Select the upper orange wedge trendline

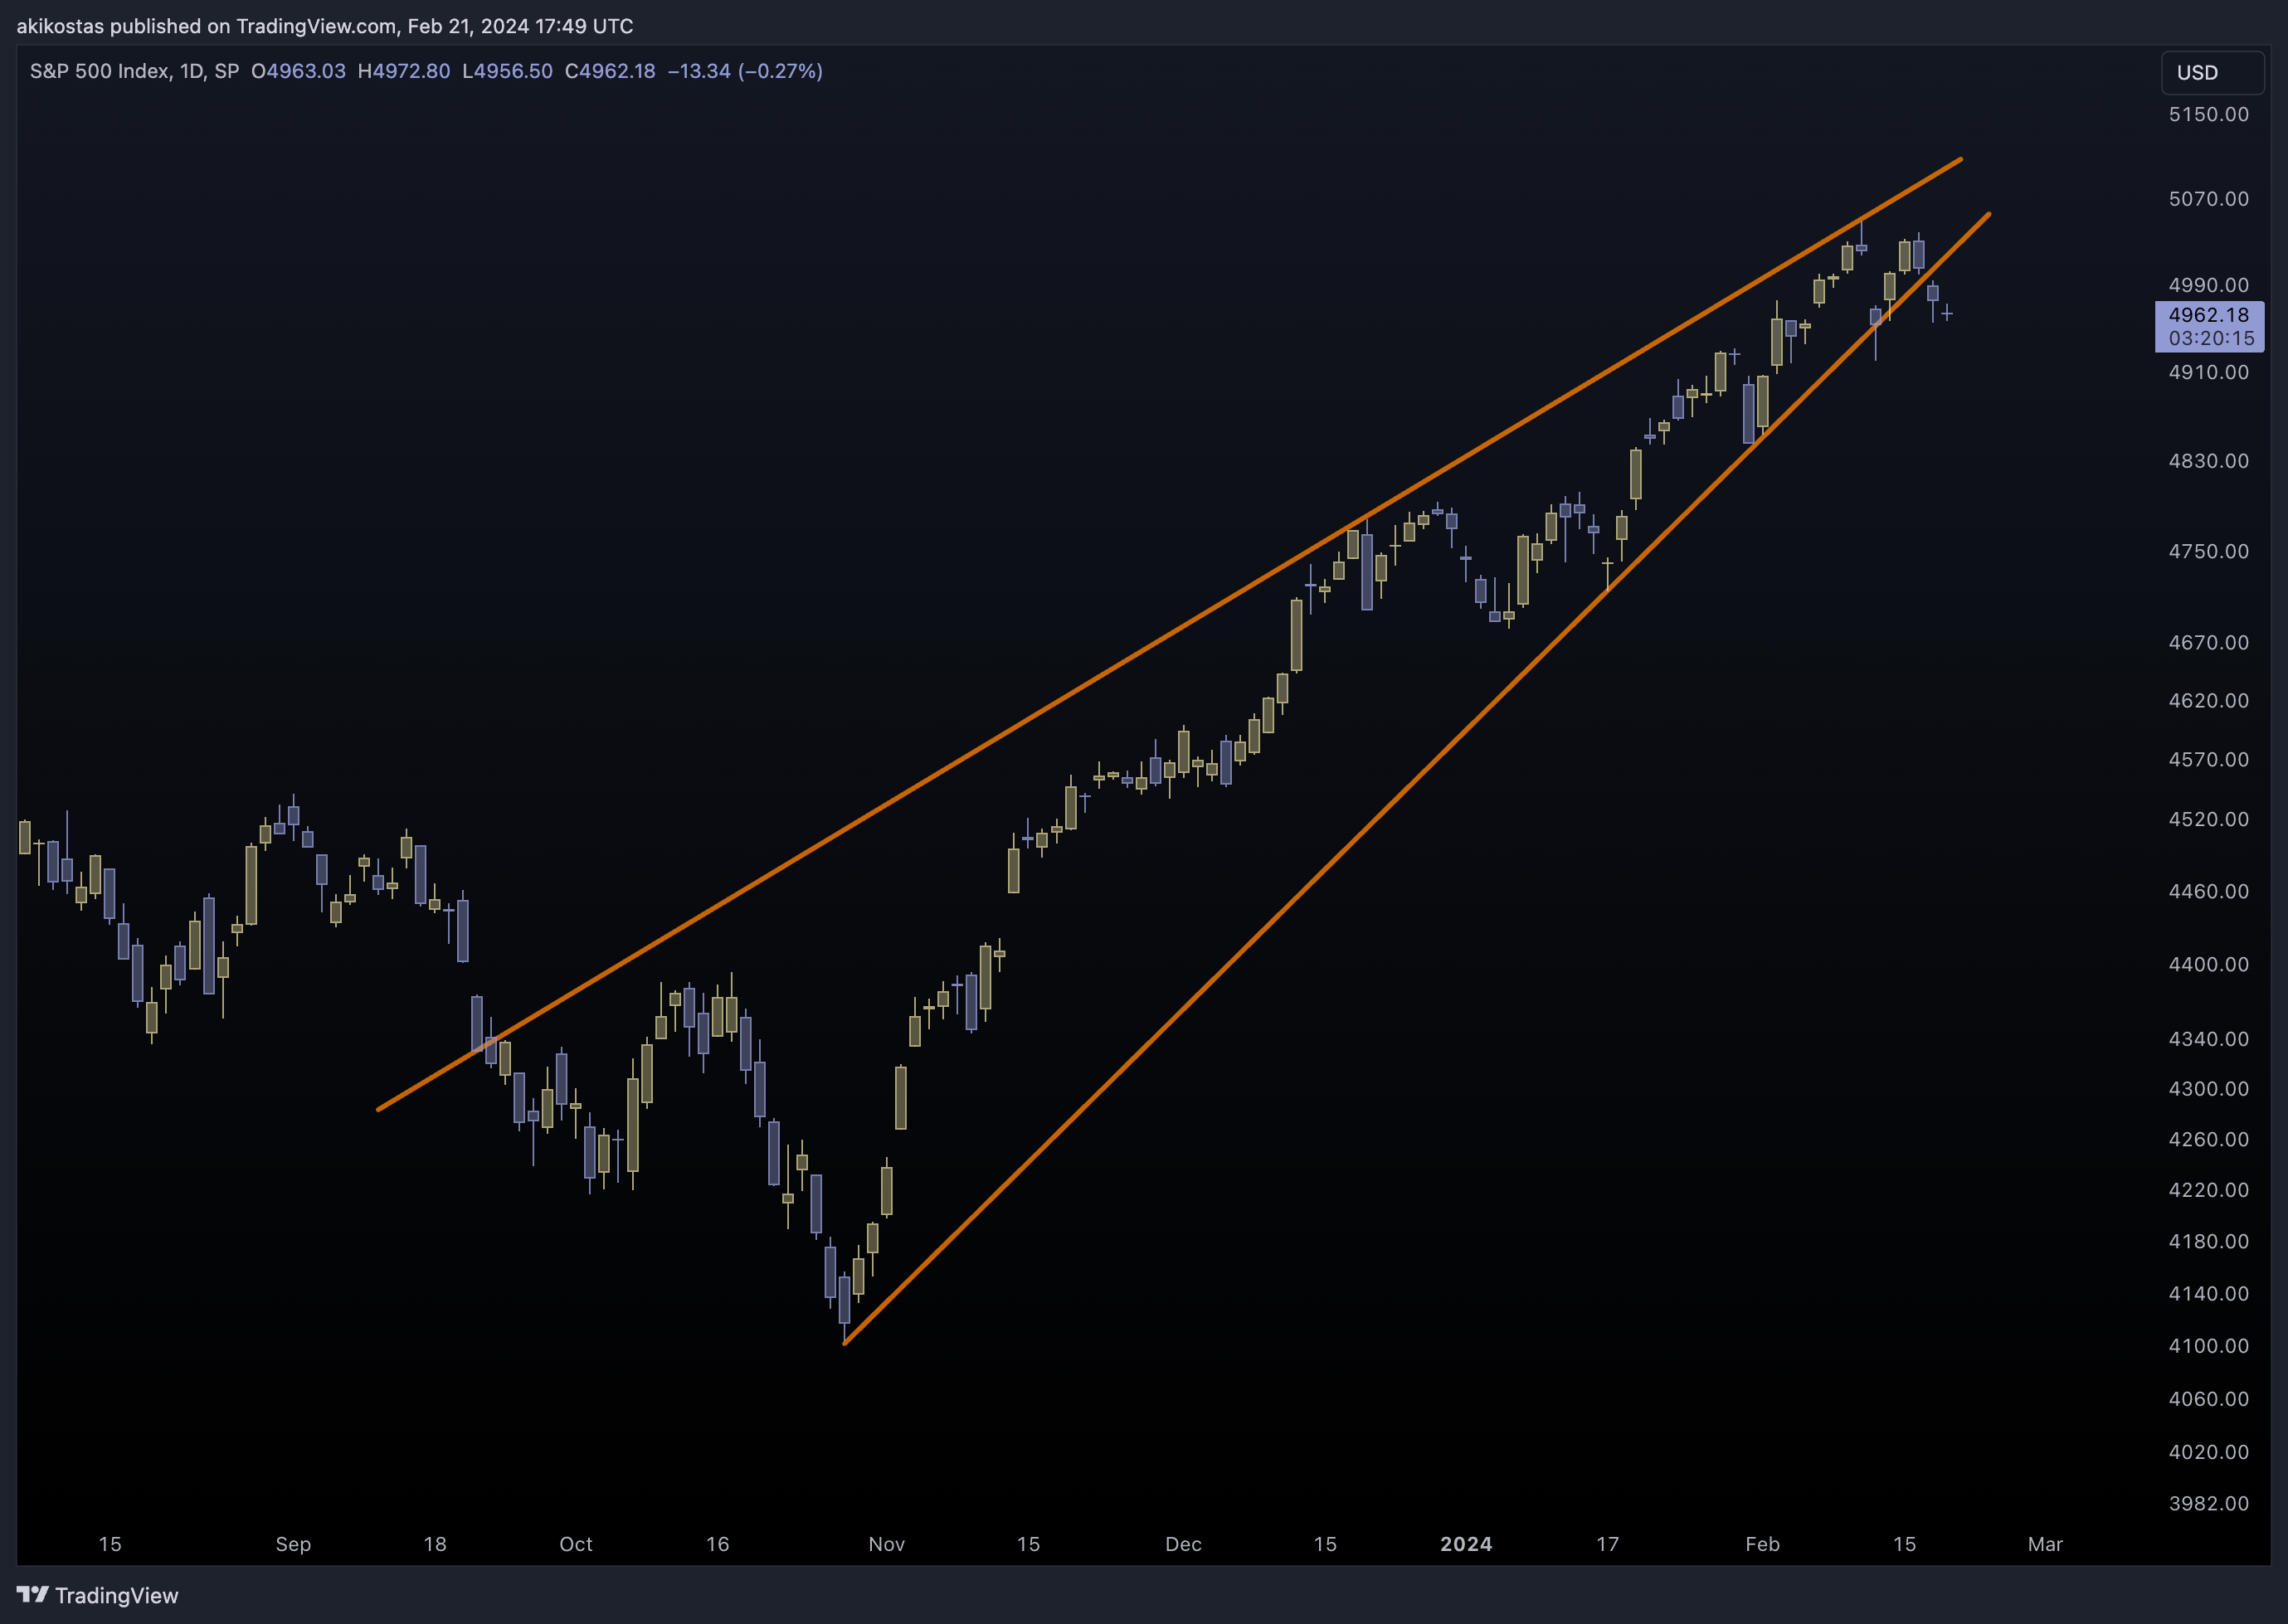click(x=1170, y=633)
